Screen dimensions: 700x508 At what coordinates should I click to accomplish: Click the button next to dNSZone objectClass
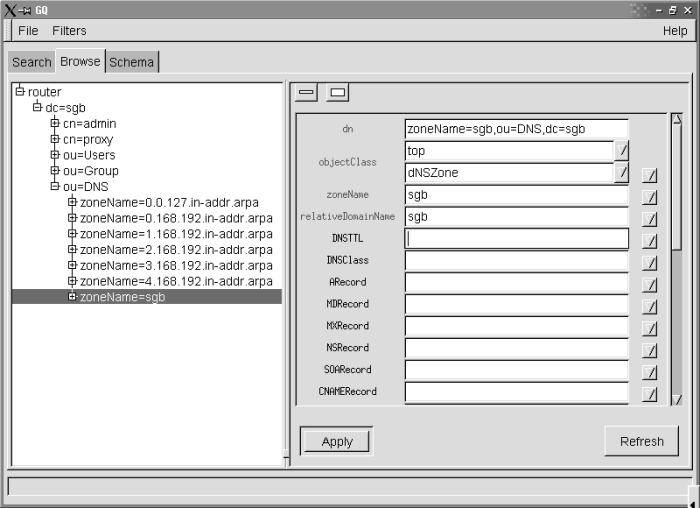tap(621, 173)
